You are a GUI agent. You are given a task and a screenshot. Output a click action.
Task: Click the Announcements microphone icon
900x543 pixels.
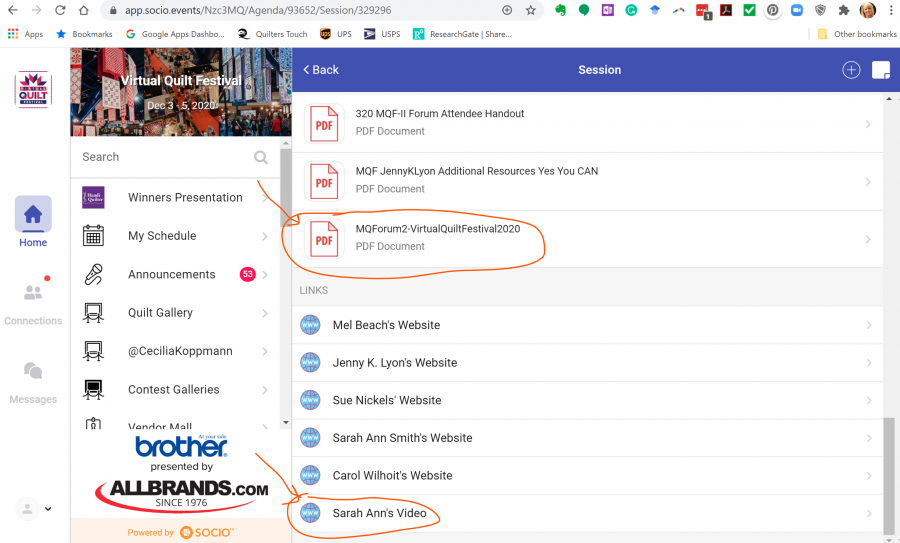(x=93, y=274)
